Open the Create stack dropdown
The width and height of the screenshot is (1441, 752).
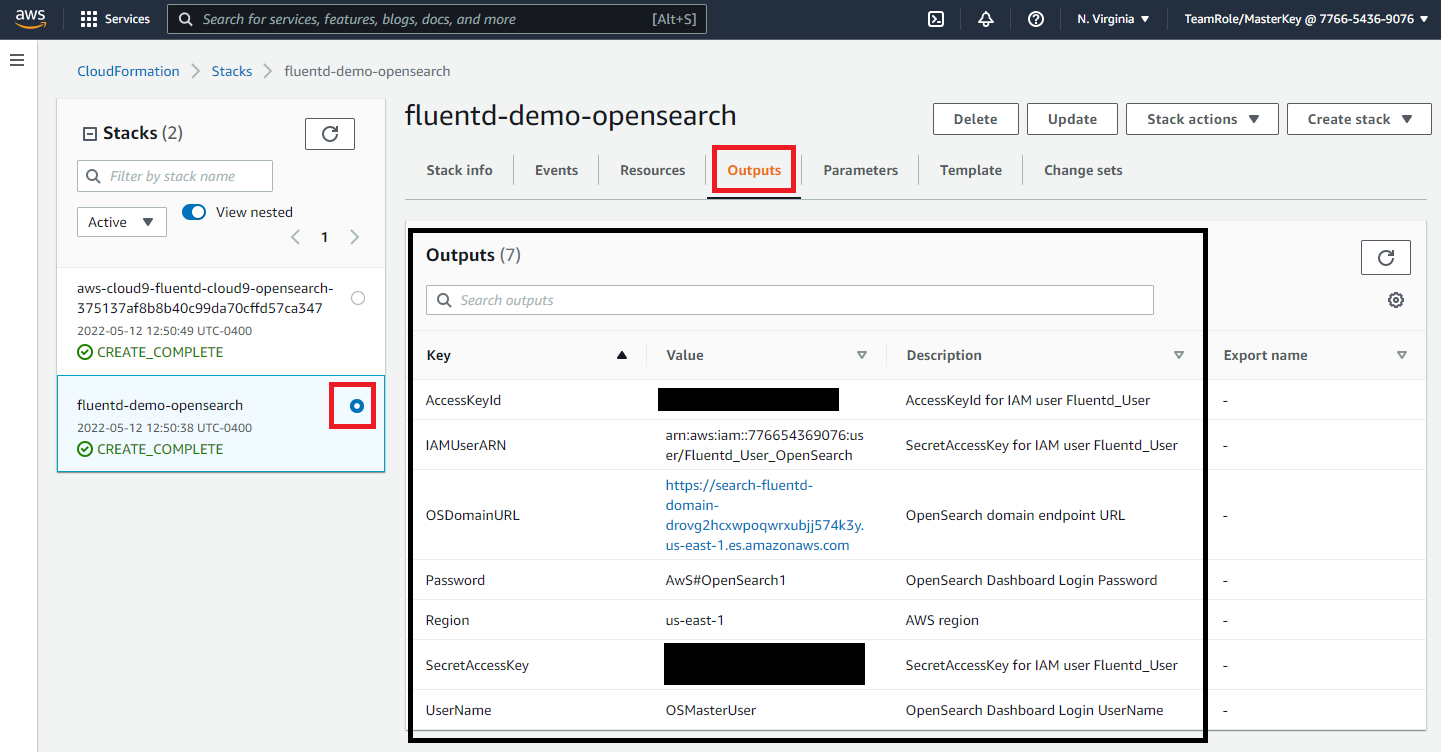(x=1359, y=119)
